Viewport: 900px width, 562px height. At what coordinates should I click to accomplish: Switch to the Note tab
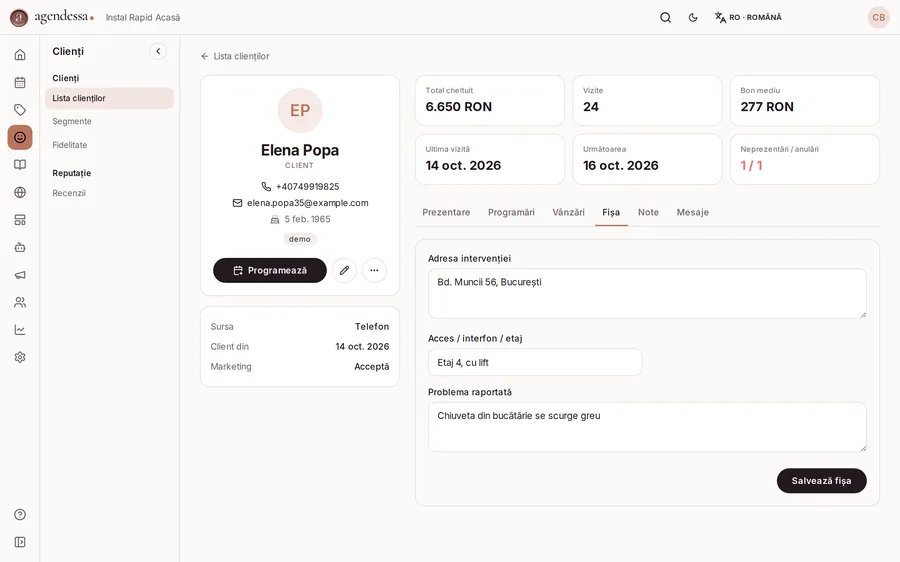pos(648,212)
